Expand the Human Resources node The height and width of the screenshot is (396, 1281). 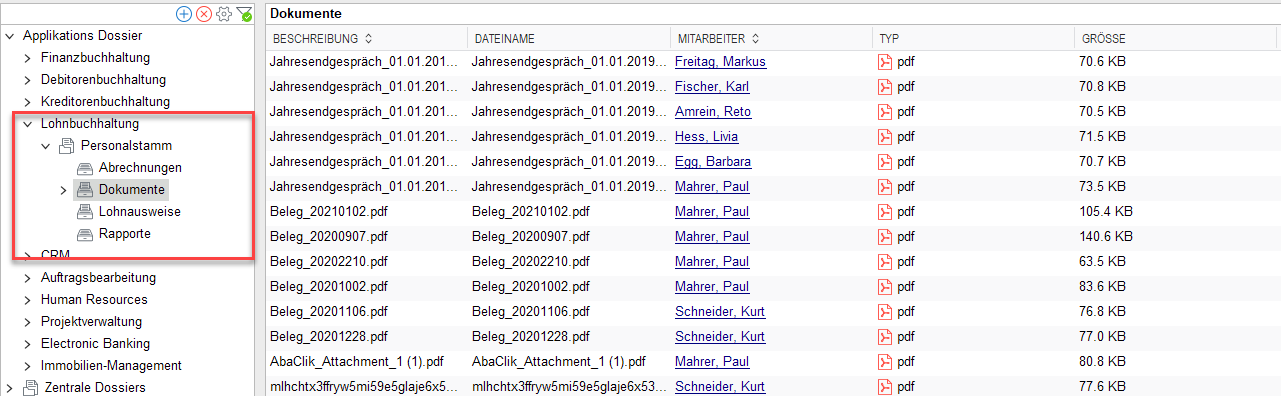coord(27,300)
